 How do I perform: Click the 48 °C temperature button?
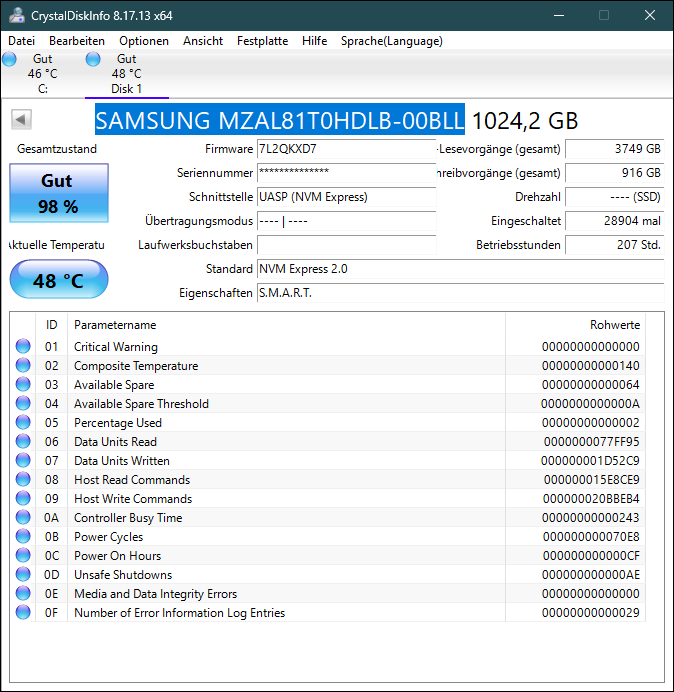59,279
